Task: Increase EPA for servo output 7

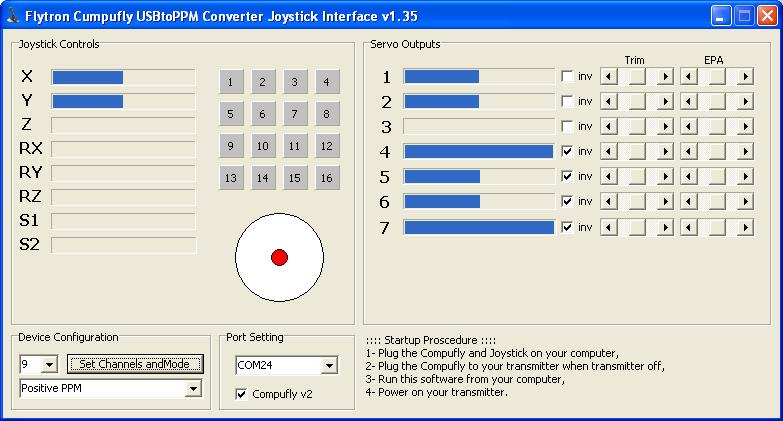Action: [745, 227]
